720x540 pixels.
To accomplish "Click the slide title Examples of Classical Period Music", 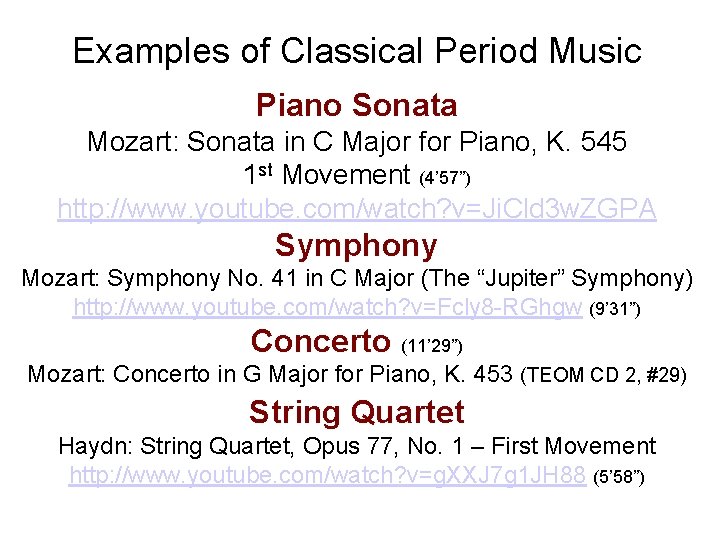I will (357, 51).
